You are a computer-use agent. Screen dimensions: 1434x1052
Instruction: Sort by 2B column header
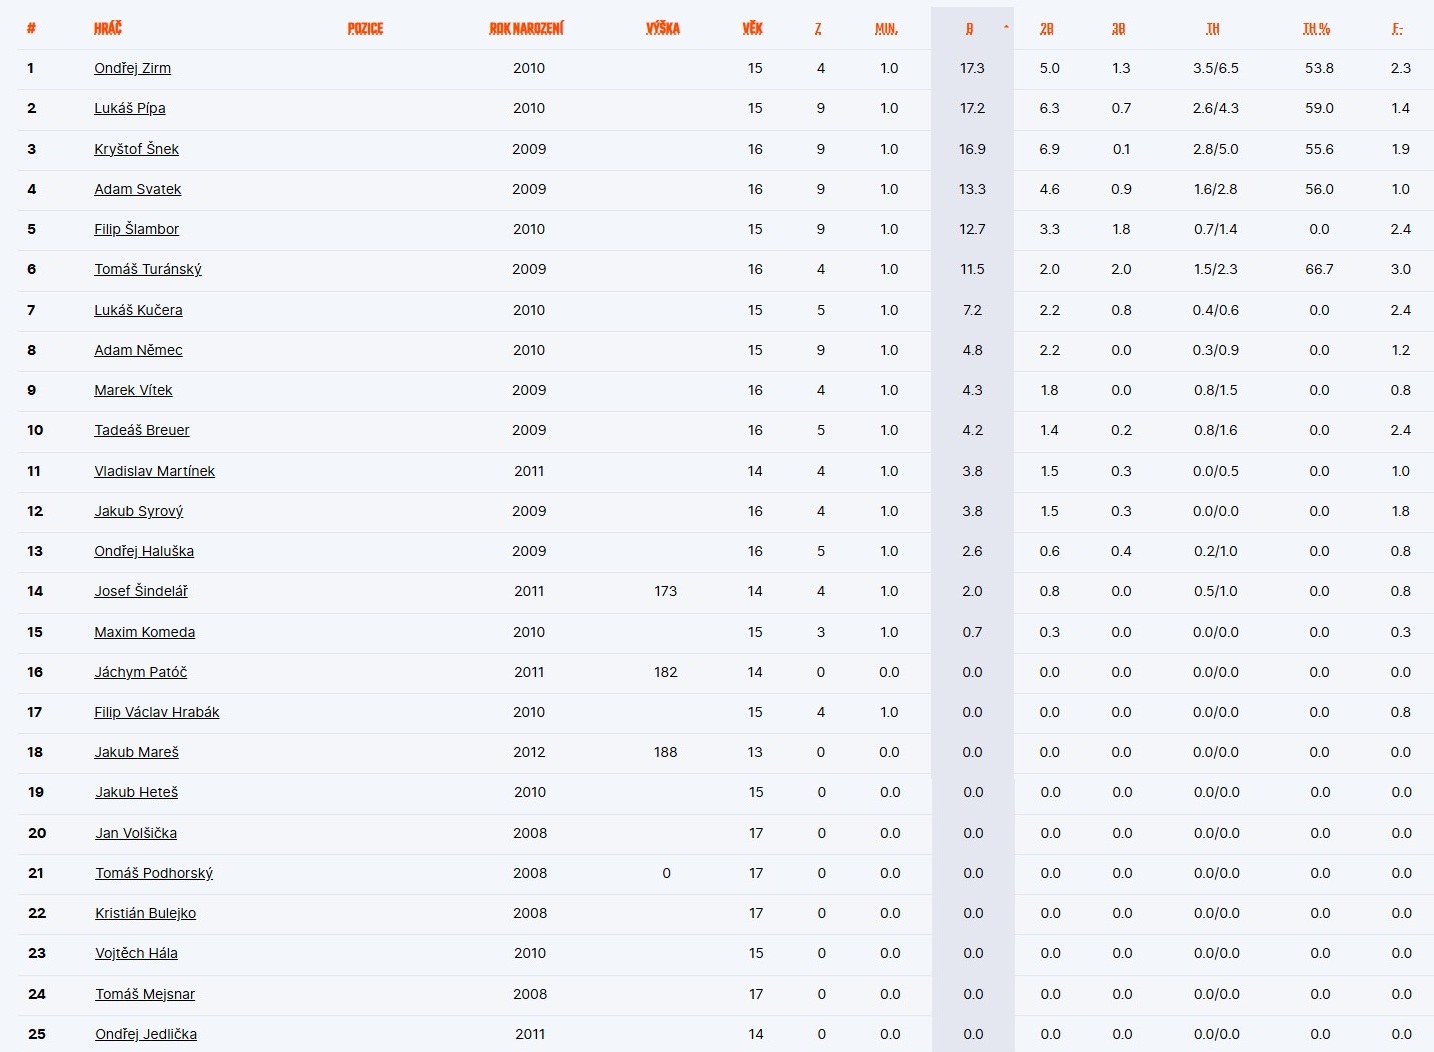pyautogui.click(x=1047, y=29)
